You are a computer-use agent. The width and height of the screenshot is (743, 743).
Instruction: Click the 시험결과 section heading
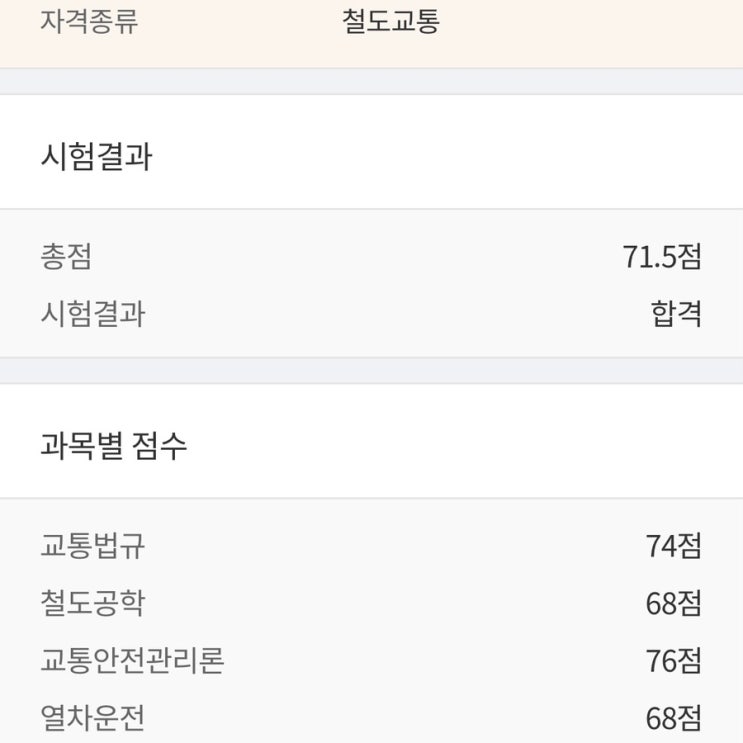click(x=97, y=156)
